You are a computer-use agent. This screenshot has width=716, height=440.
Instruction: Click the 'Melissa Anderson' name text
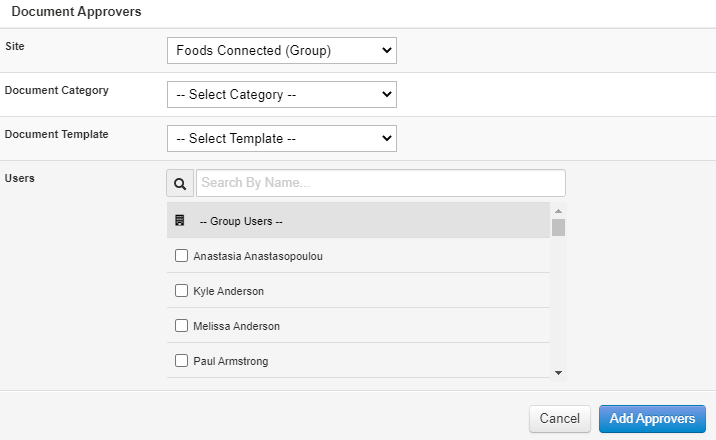[x=237, y=326]
